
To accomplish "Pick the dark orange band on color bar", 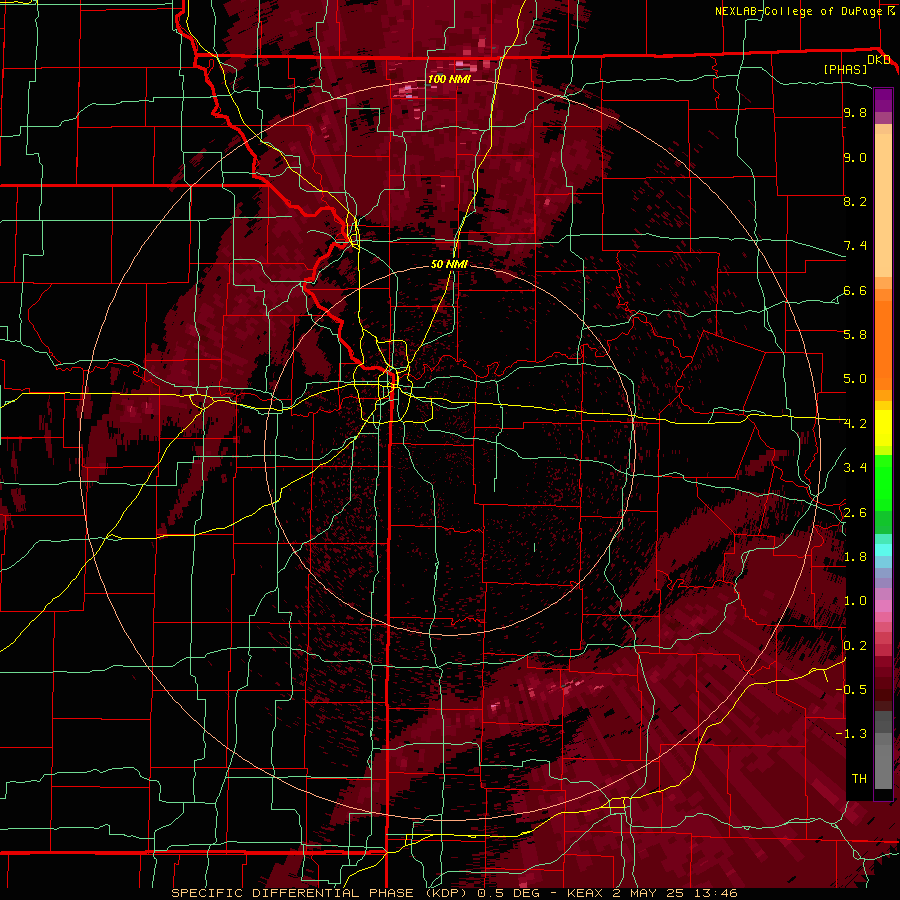I will click(x=883, y=344).
